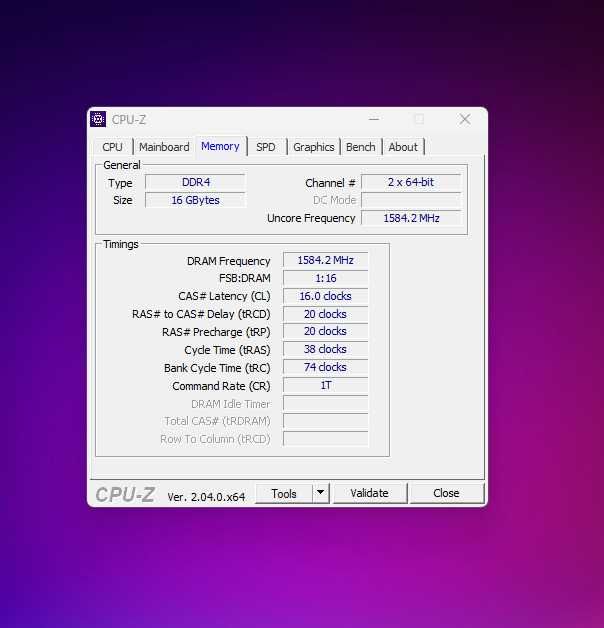The width and height of the screenshot is (604, 628).
Task: Click the "Uncore Frequency" label
Action: (311, 218)
